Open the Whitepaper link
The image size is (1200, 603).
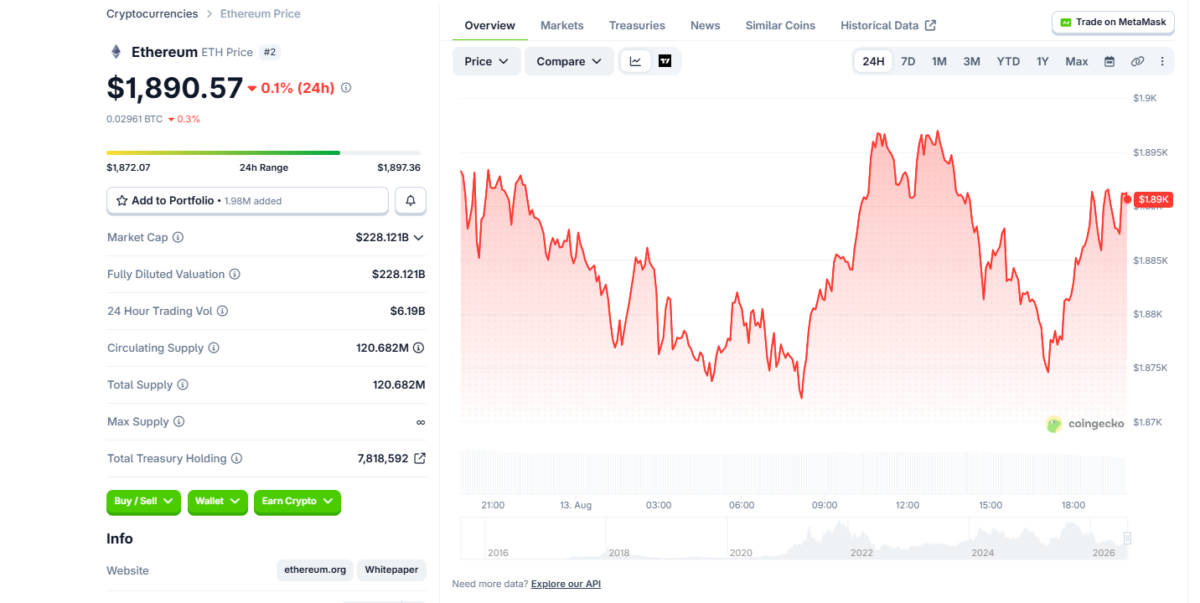391,570
